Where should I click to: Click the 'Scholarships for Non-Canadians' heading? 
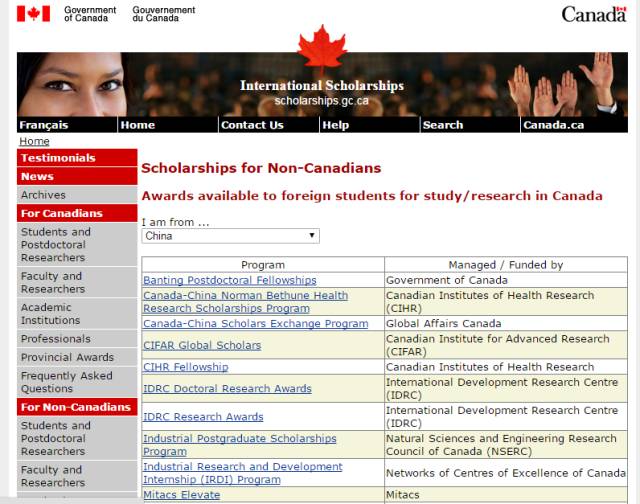261,168
